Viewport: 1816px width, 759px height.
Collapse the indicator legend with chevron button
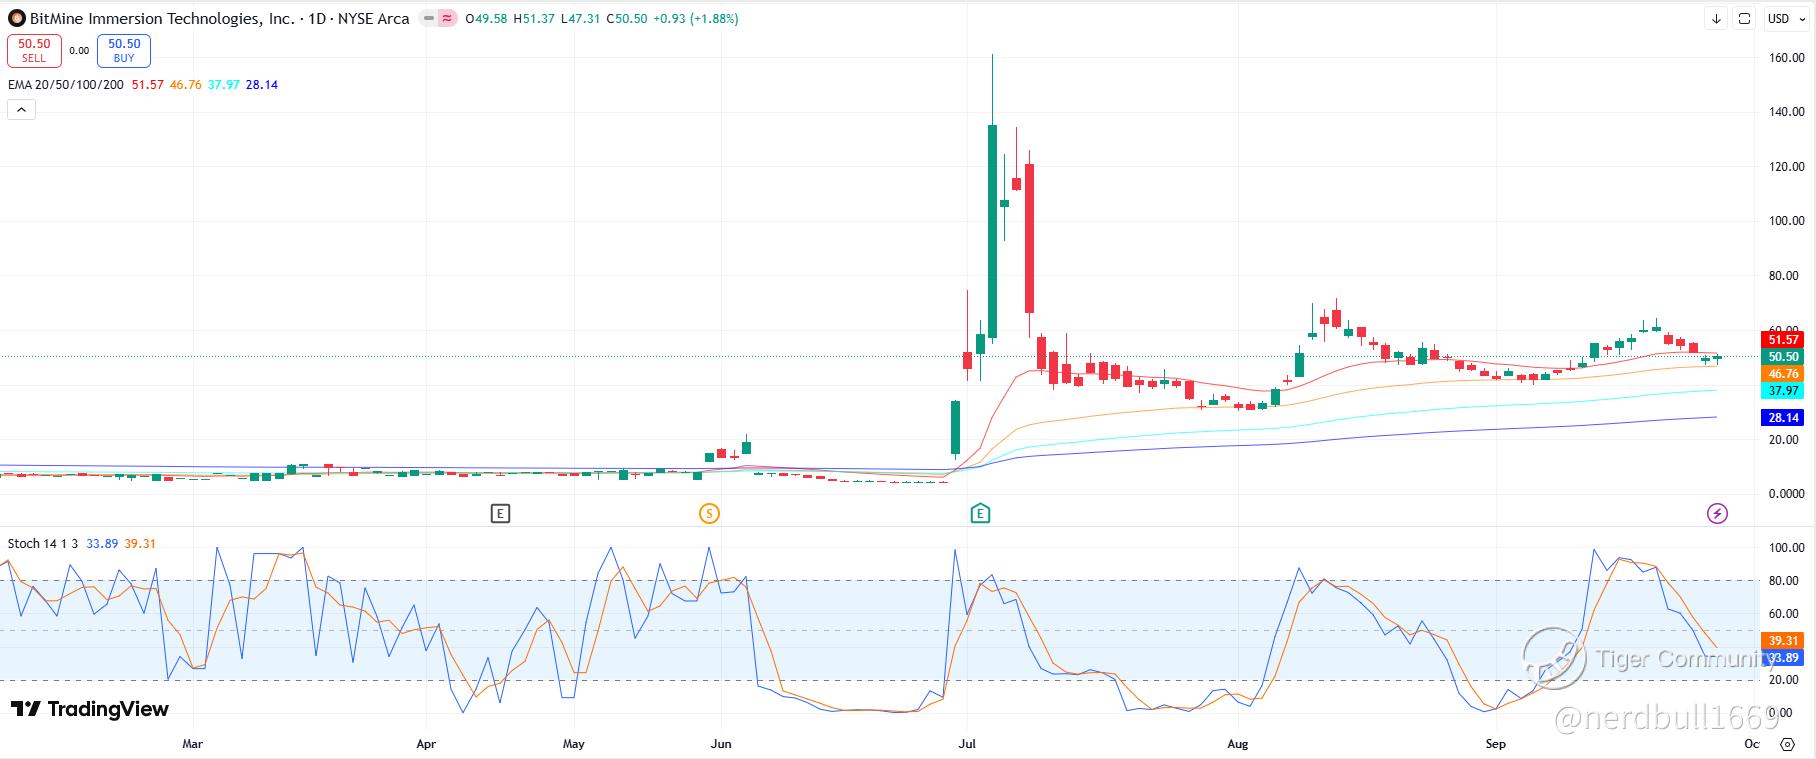click(x=21, y=109)
